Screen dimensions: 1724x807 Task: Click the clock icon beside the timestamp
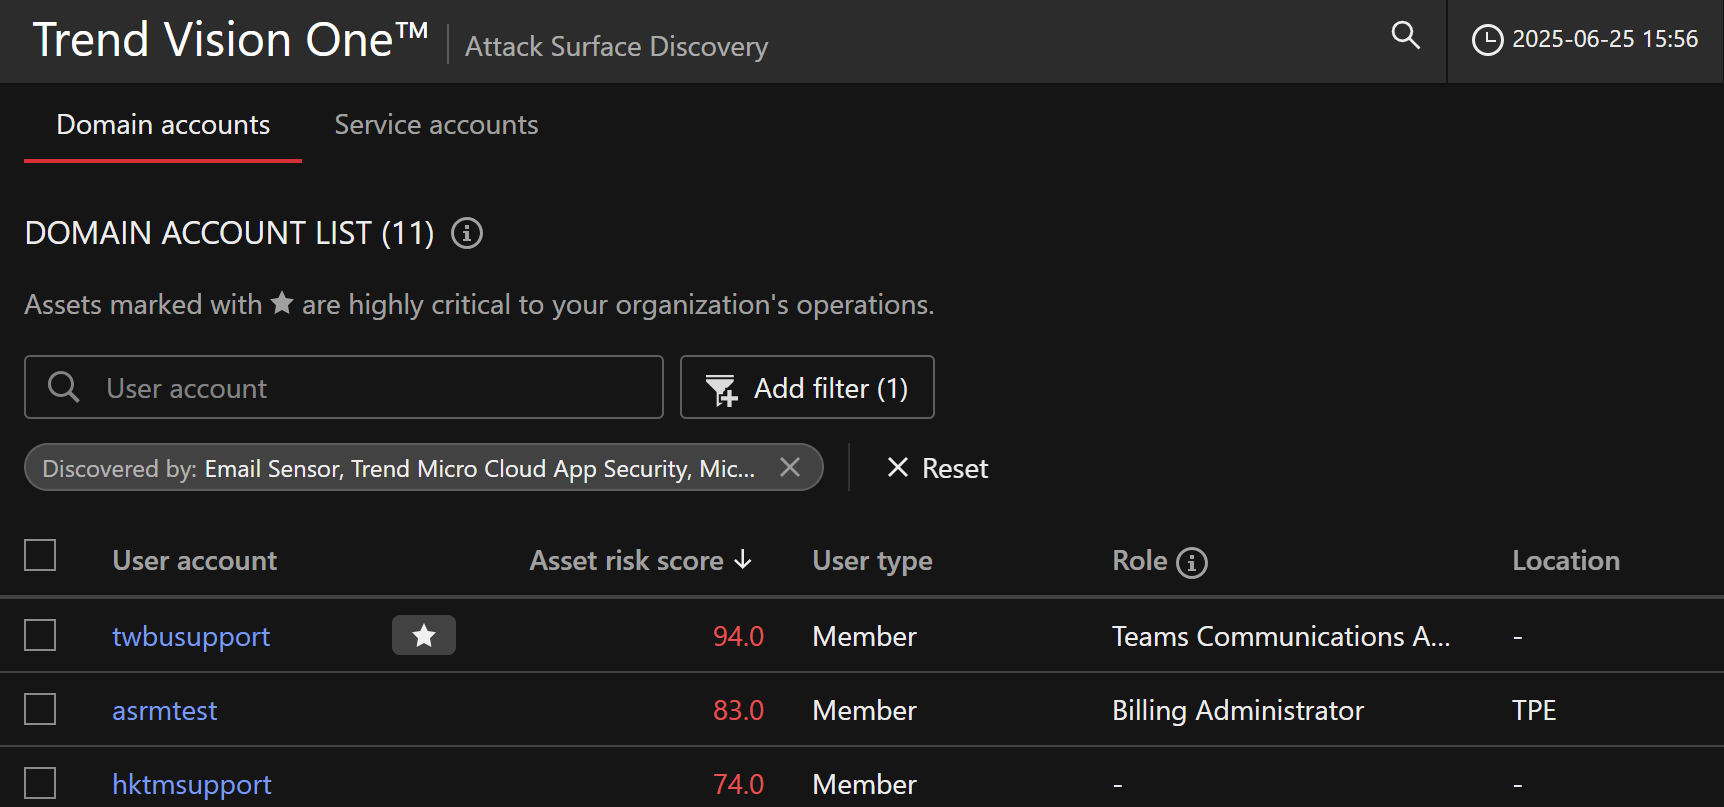(x=1487, y=40)
